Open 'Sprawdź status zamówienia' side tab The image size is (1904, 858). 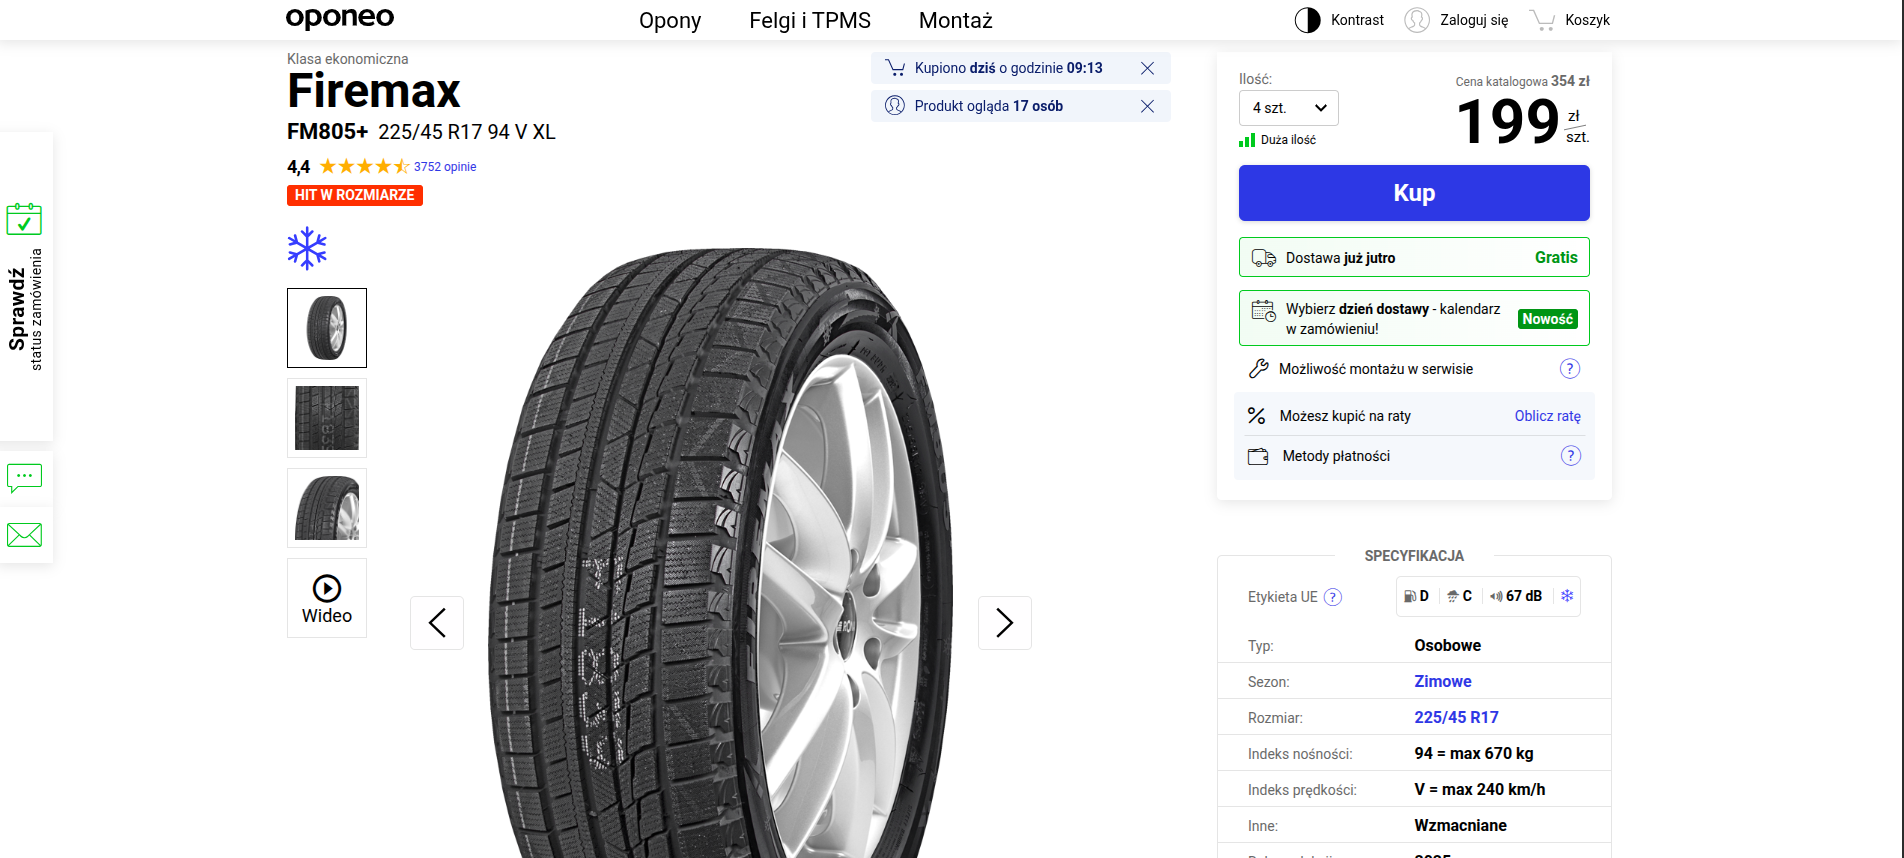point(26,286)
